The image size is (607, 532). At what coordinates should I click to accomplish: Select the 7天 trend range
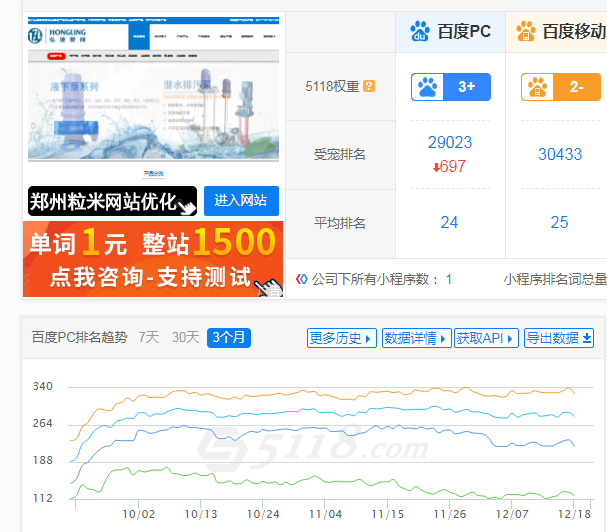(x=149, y=337)
